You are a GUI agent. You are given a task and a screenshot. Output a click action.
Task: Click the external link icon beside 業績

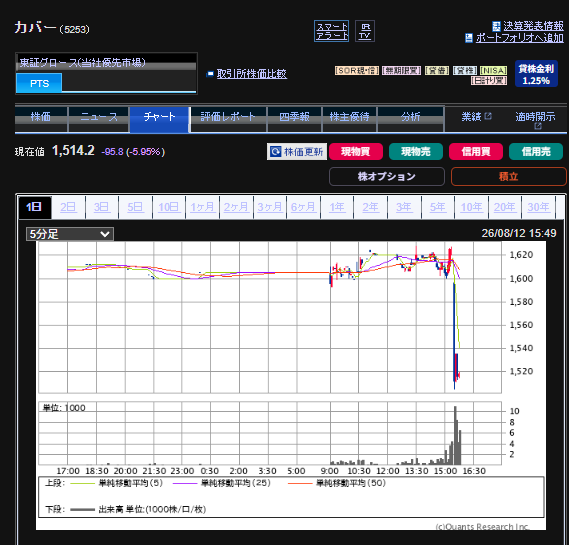(488, 116)
